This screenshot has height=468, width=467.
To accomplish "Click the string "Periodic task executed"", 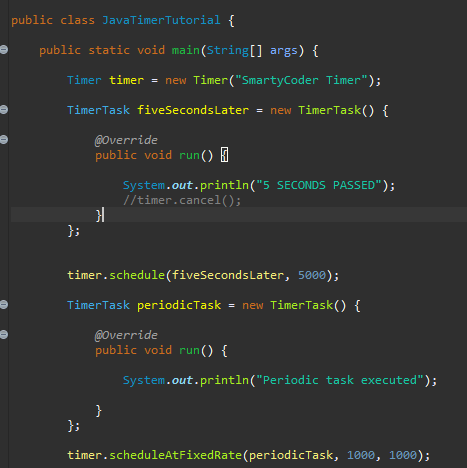I will [x=340, y=380].
